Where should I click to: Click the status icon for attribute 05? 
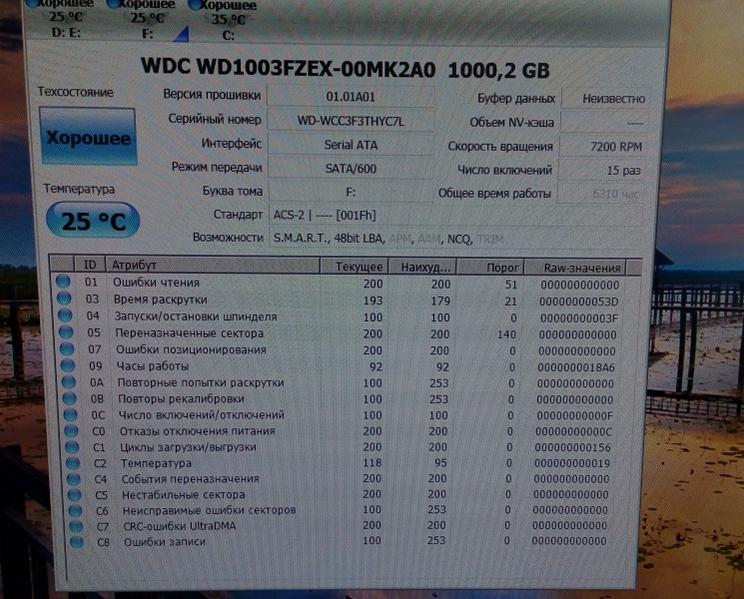pos(66,332)
